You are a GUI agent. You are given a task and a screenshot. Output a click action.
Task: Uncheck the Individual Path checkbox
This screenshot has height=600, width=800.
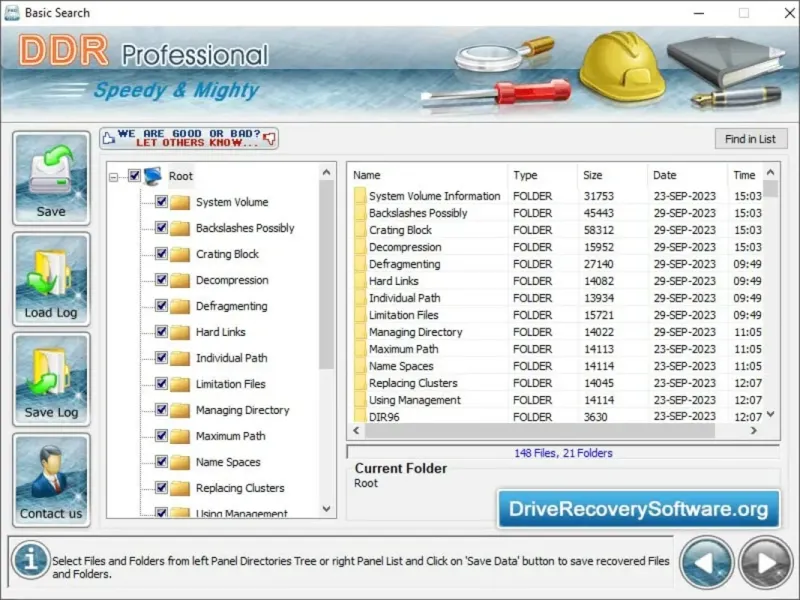[161, 358]
